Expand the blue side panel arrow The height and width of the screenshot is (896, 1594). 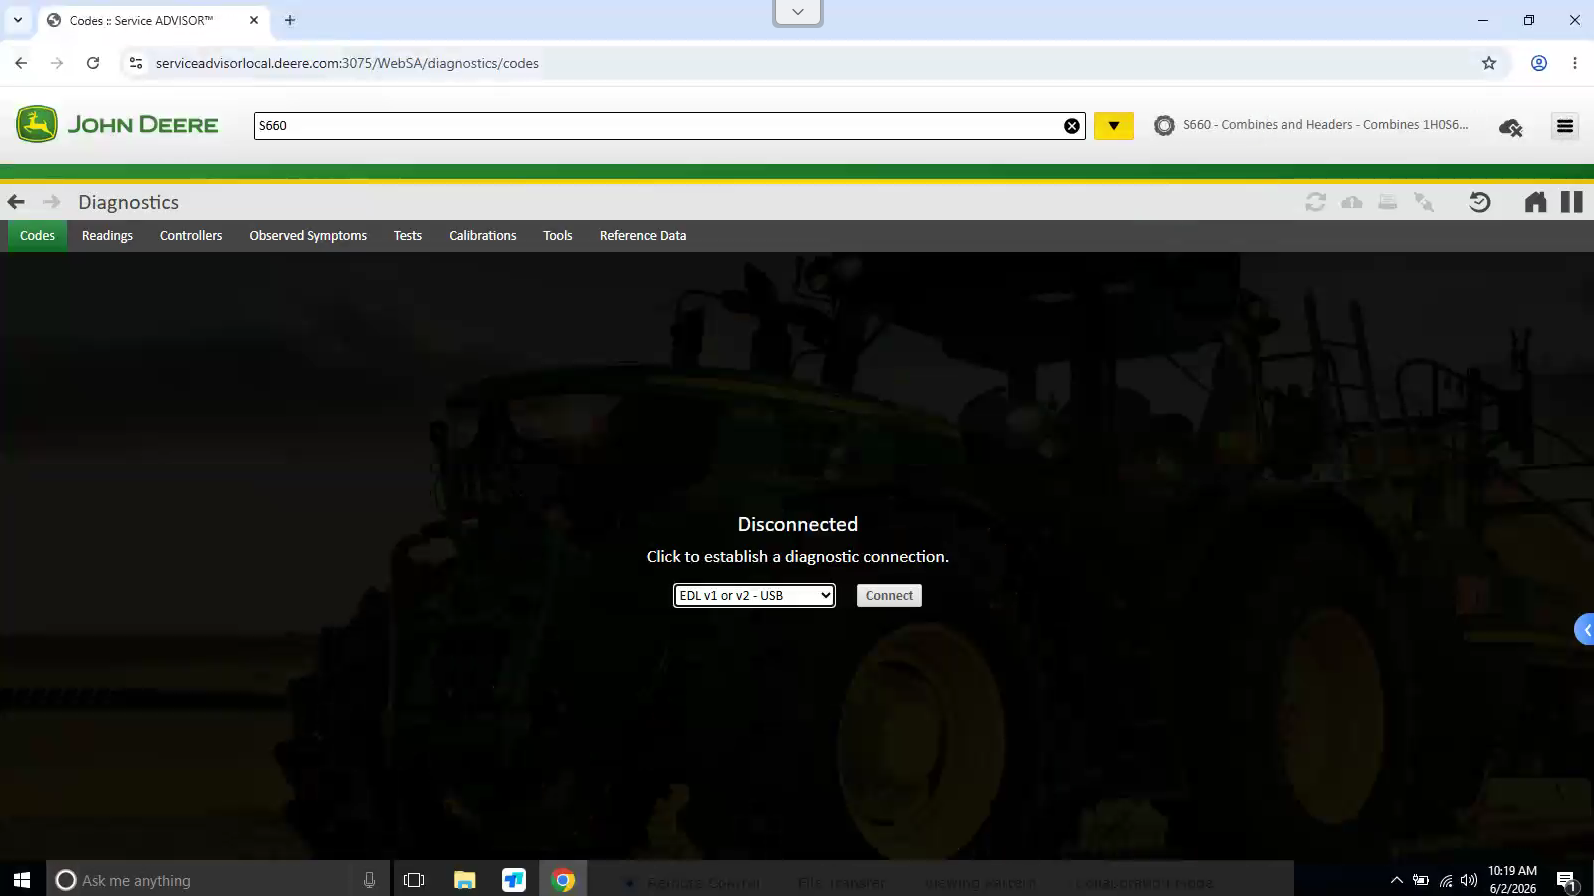[1585, 630]
